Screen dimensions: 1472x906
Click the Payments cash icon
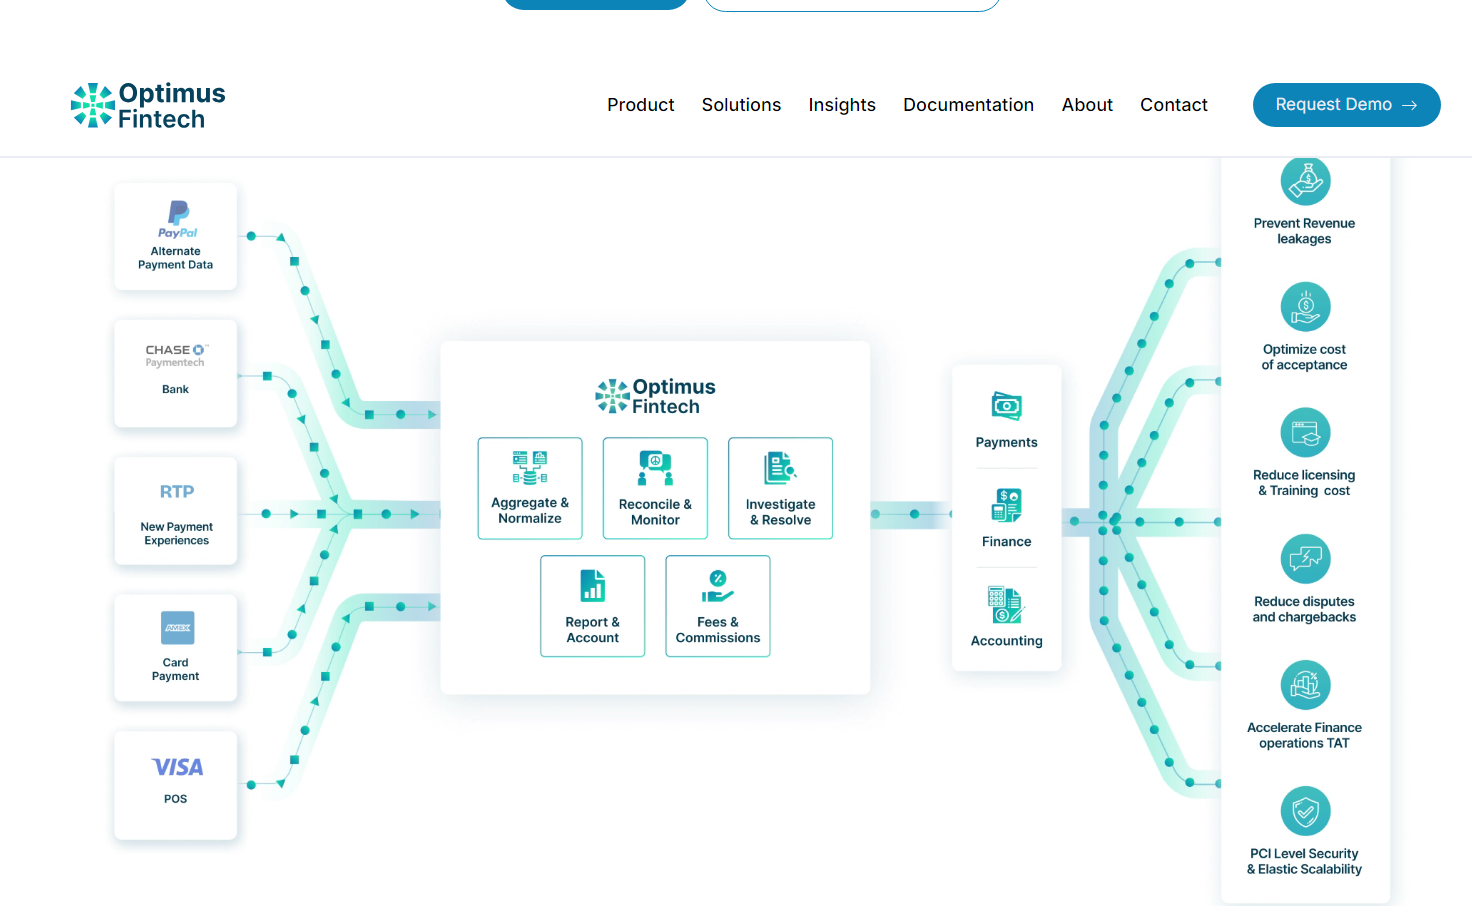pyautogui.click(x=1007, y=406)
